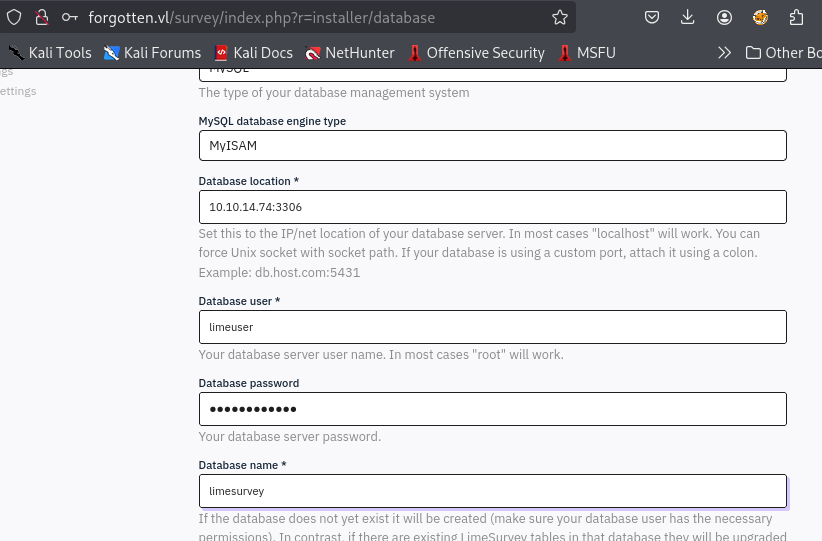Screen dimensions: 822x541
Task: Click the tracking protection shield icon
Action: [14, 17]
